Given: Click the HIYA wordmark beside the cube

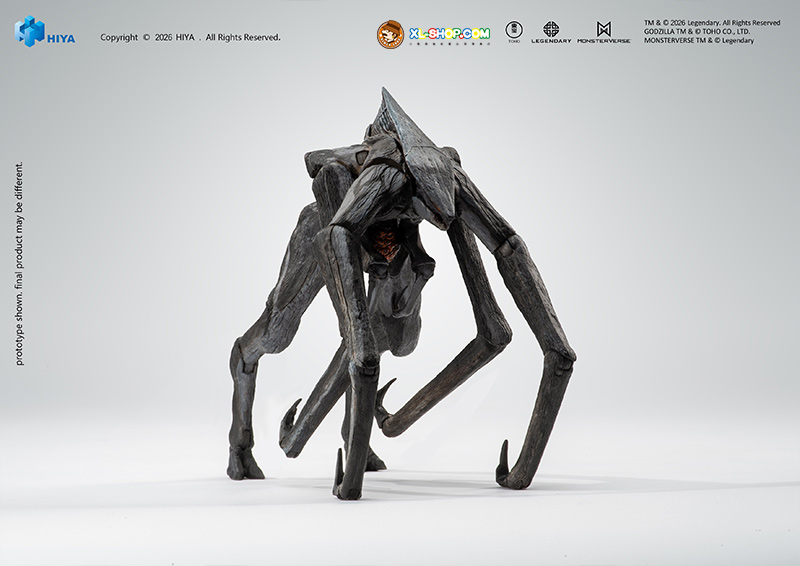Looking at the screenshot, I should [61, 38].
